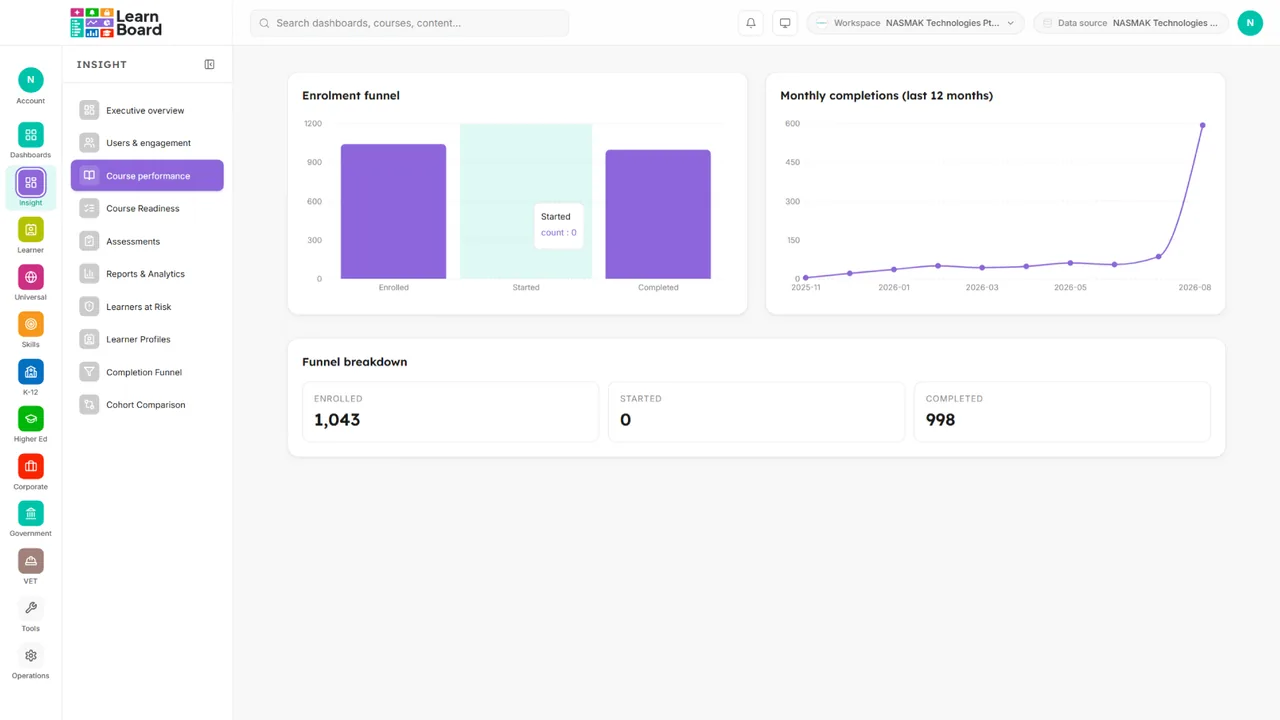The width and height of the screenshot is (1280, 720).
Task: Open Cohort Comparison page
Action: [x=147, y=405]
